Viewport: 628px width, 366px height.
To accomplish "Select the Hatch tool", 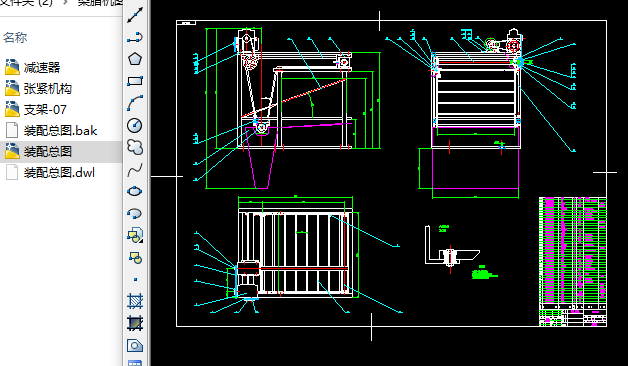I will pyautogui.click(x=135, y=301).
